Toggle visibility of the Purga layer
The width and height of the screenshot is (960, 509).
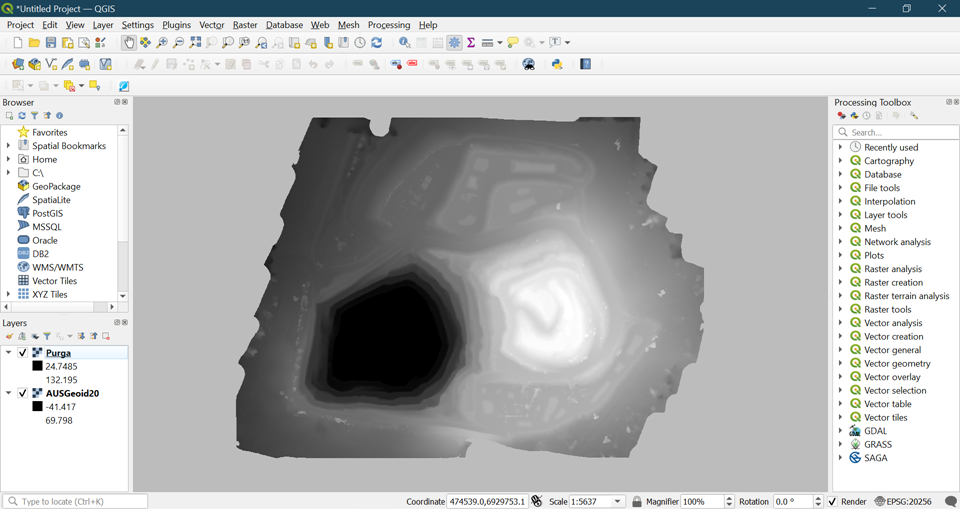[x=23, y=353]
